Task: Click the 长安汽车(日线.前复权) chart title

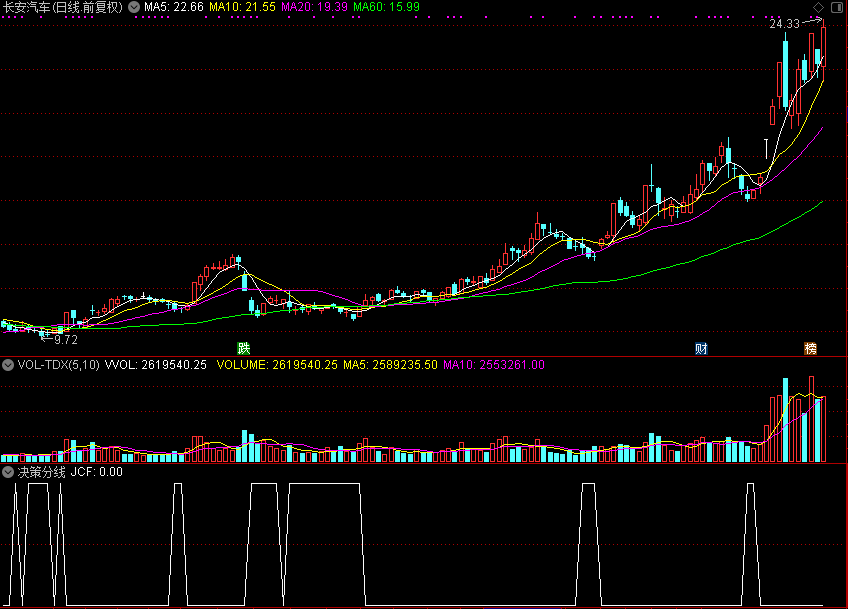Action: [x=63, y=7]
